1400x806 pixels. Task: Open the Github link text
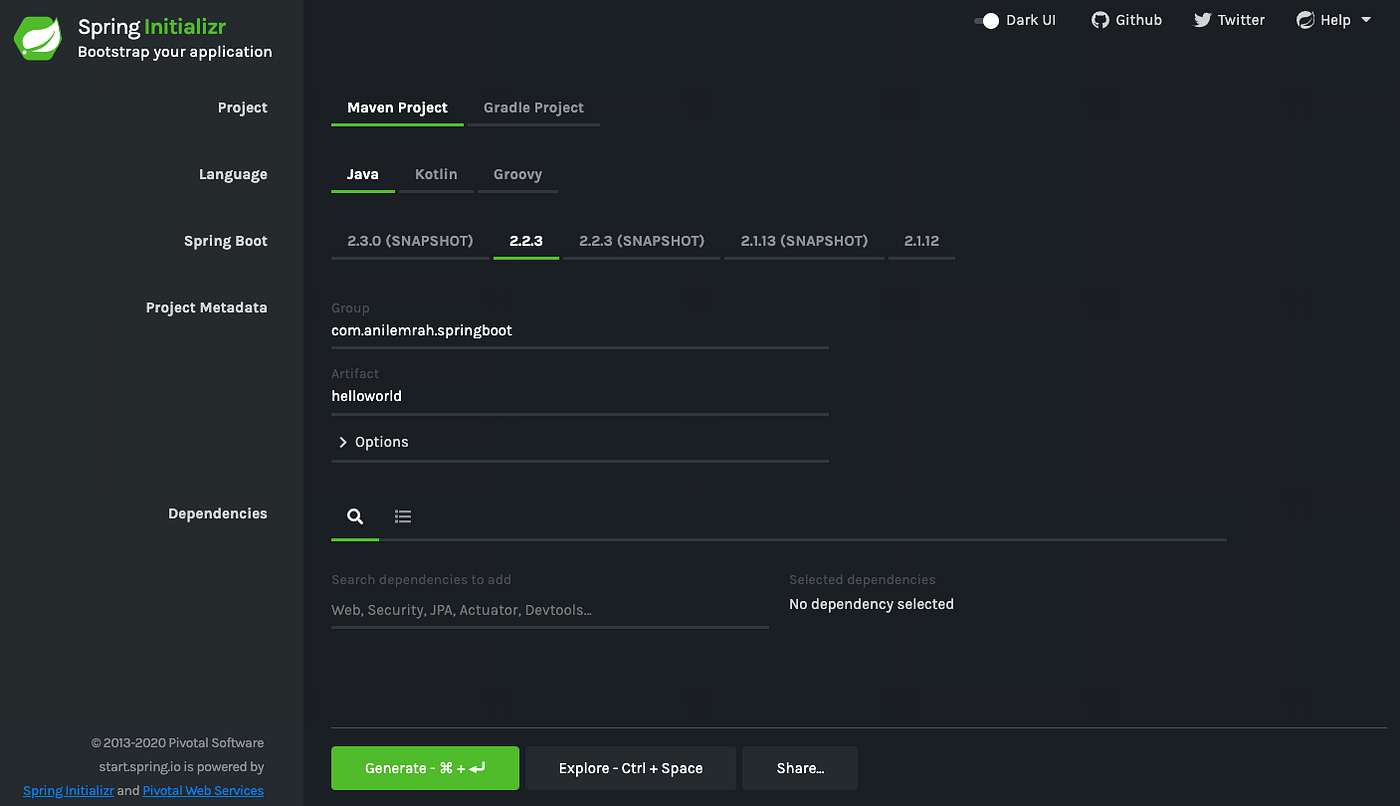tap(1139, 20)
